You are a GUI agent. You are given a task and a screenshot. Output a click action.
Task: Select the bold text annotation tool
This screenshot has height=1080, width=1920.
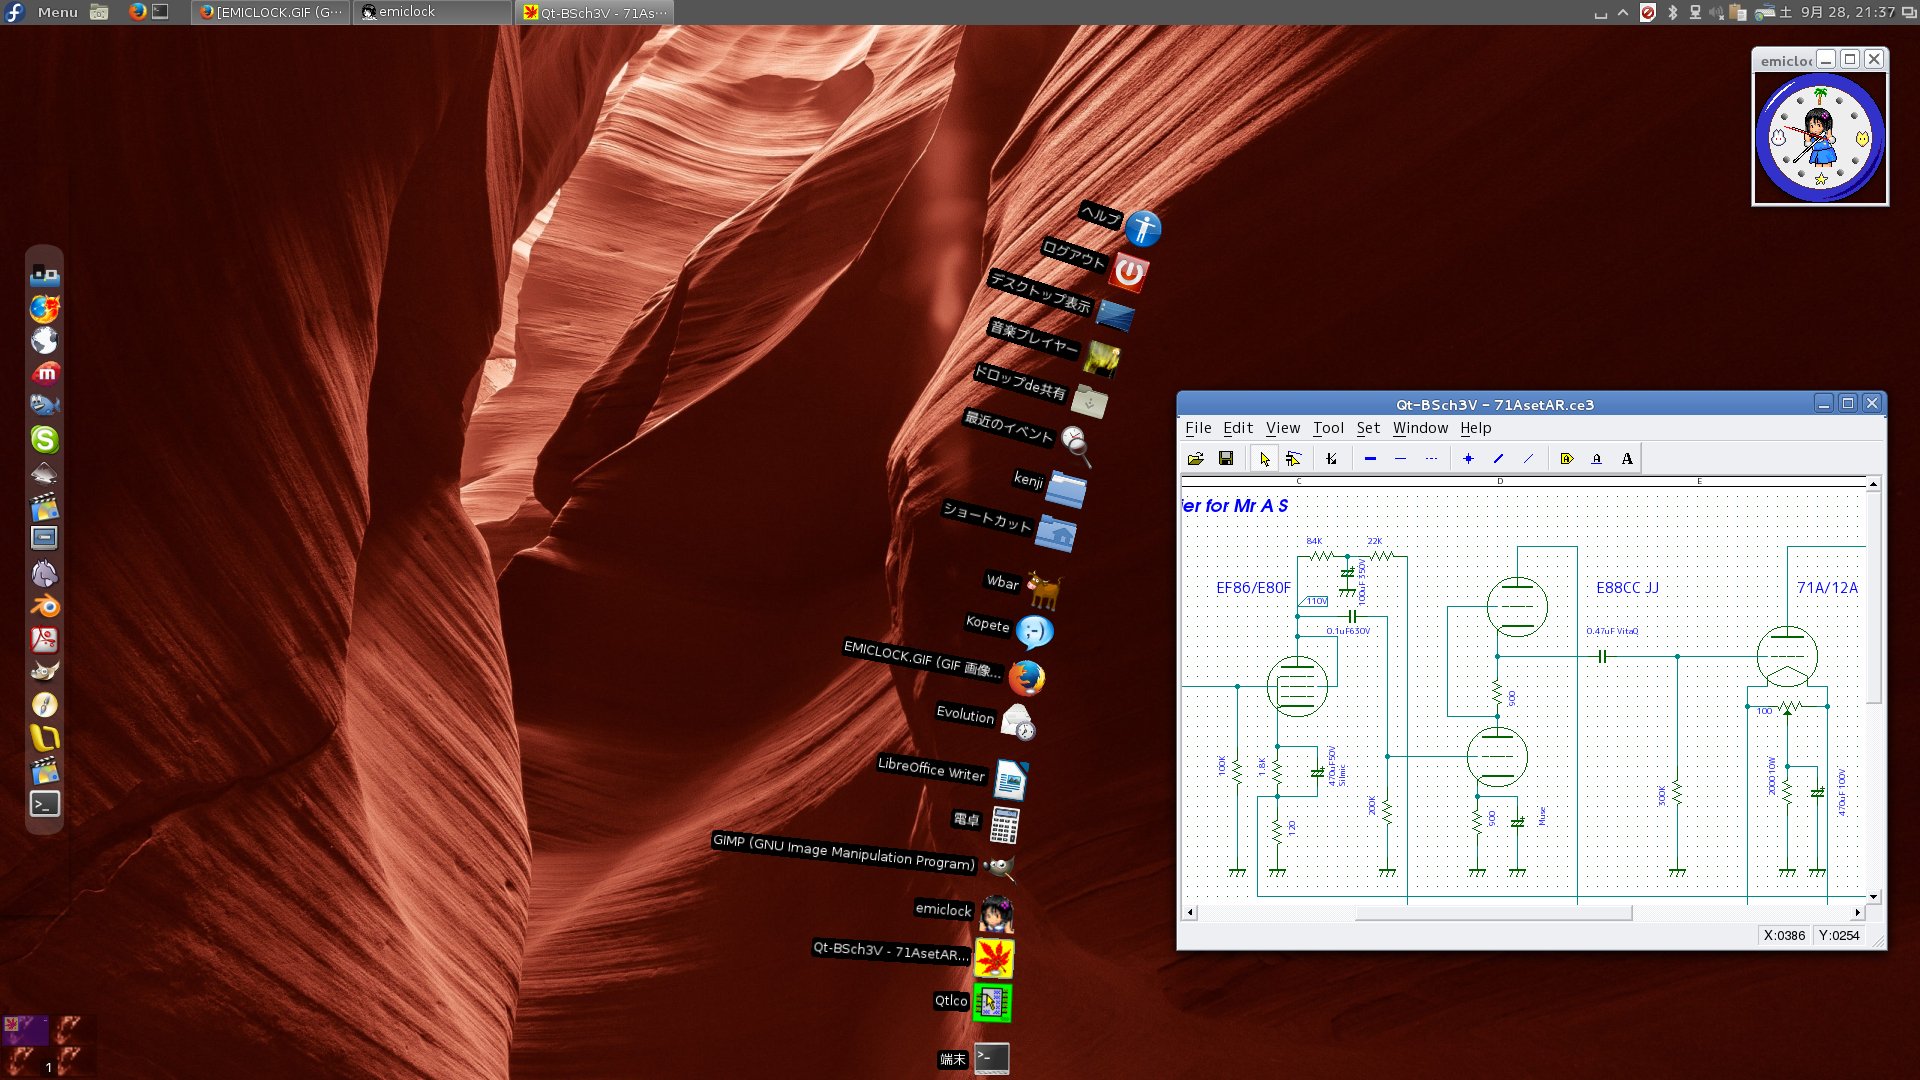pos(1628,458)
